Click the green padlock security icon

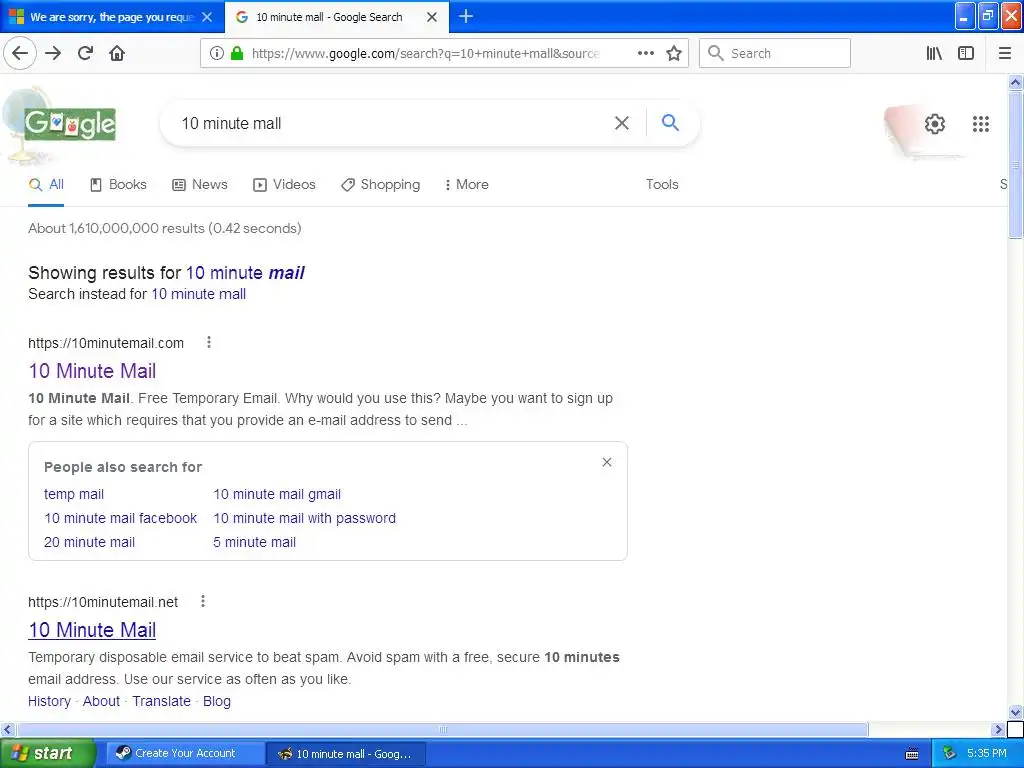(237, 54)
